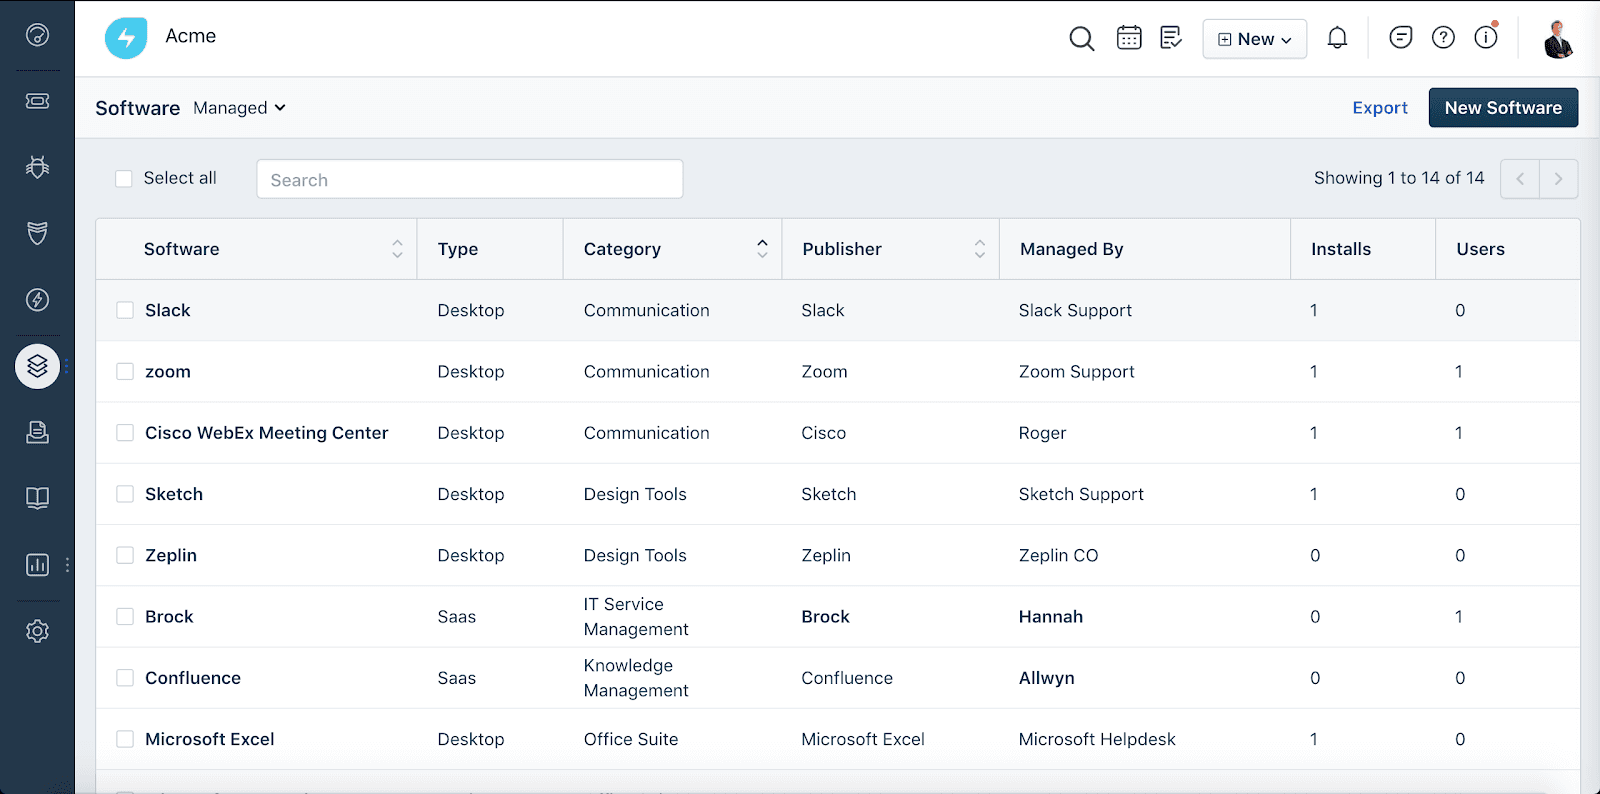Viewport: 1600px width, 794px height.
Task: Go to the previous page arrow
Action: [1520, 179]
